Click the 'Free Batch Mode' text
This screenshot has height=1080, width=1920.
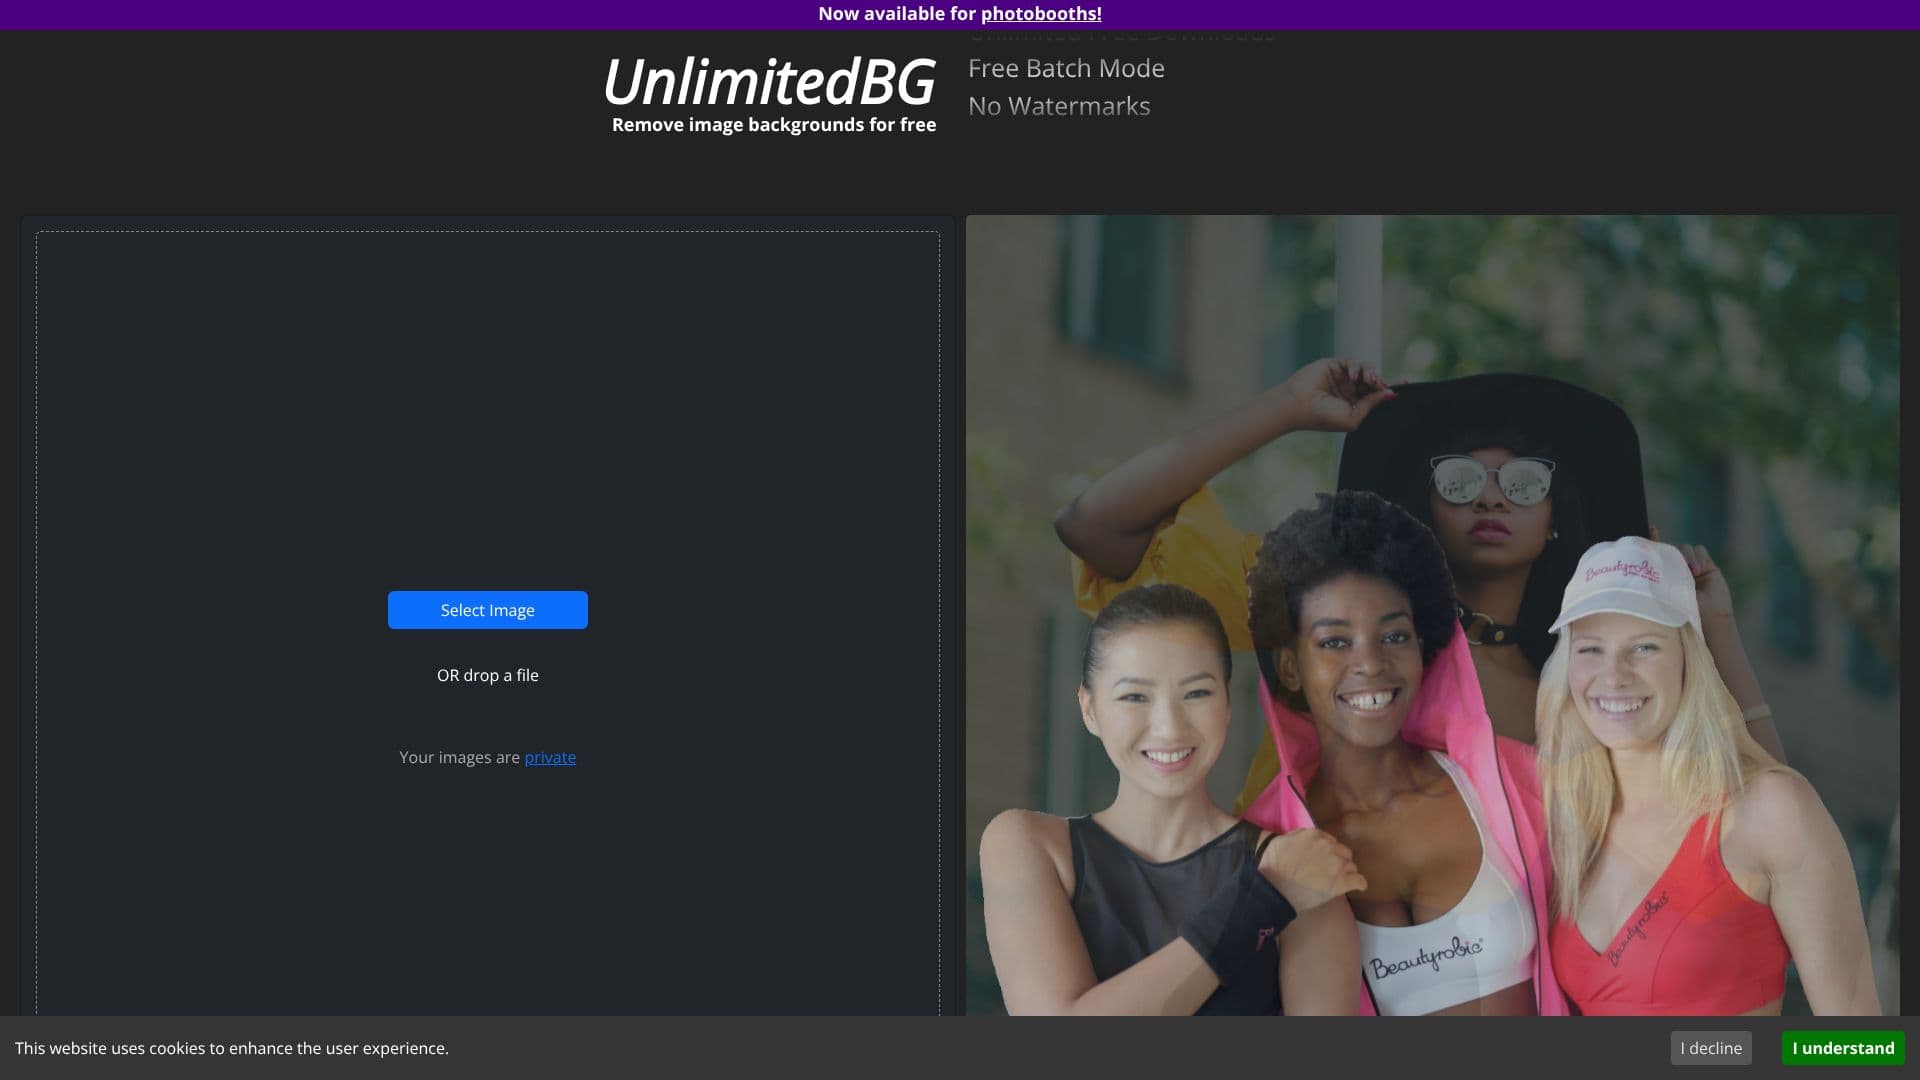(1066, 68)
